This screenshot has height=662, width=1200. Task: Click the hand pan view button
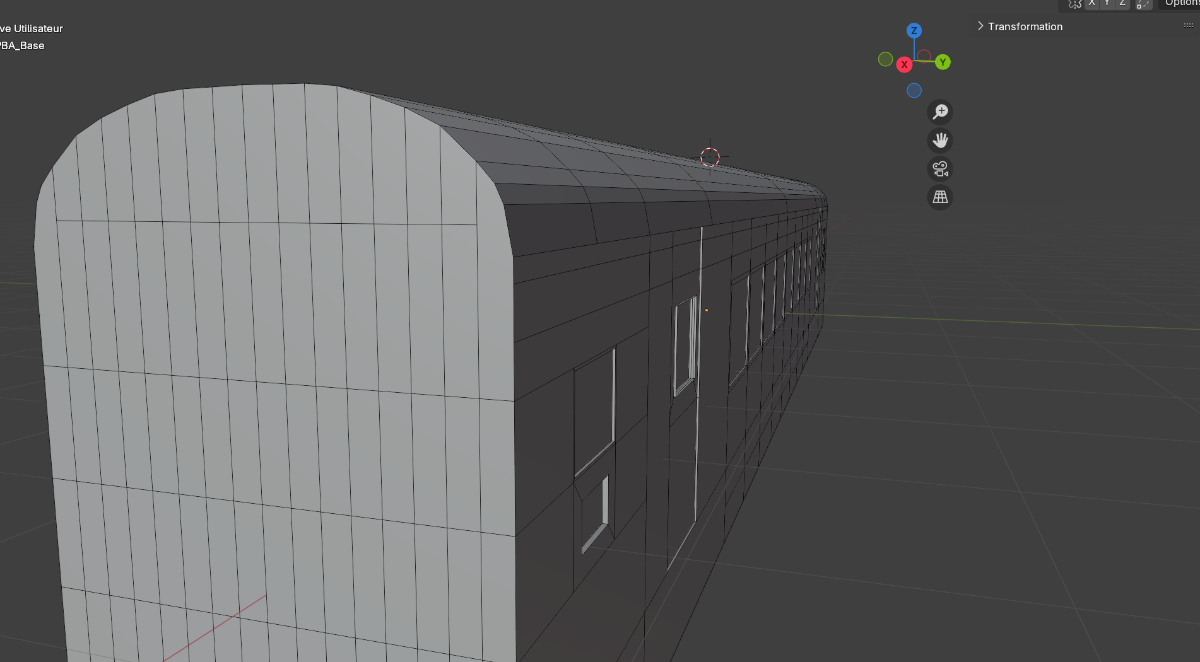[x=940, y=140]
